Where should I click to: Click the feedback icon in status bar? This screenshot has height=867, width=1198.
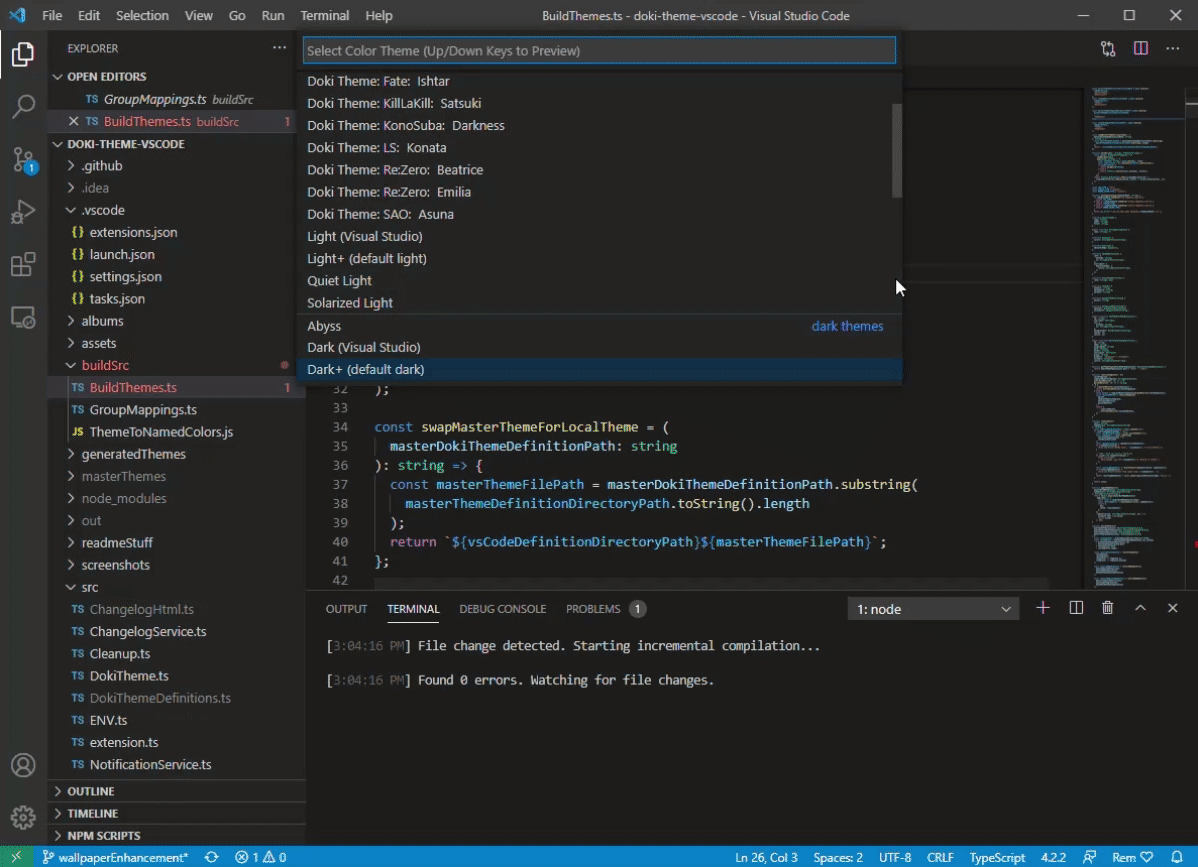1090,857
